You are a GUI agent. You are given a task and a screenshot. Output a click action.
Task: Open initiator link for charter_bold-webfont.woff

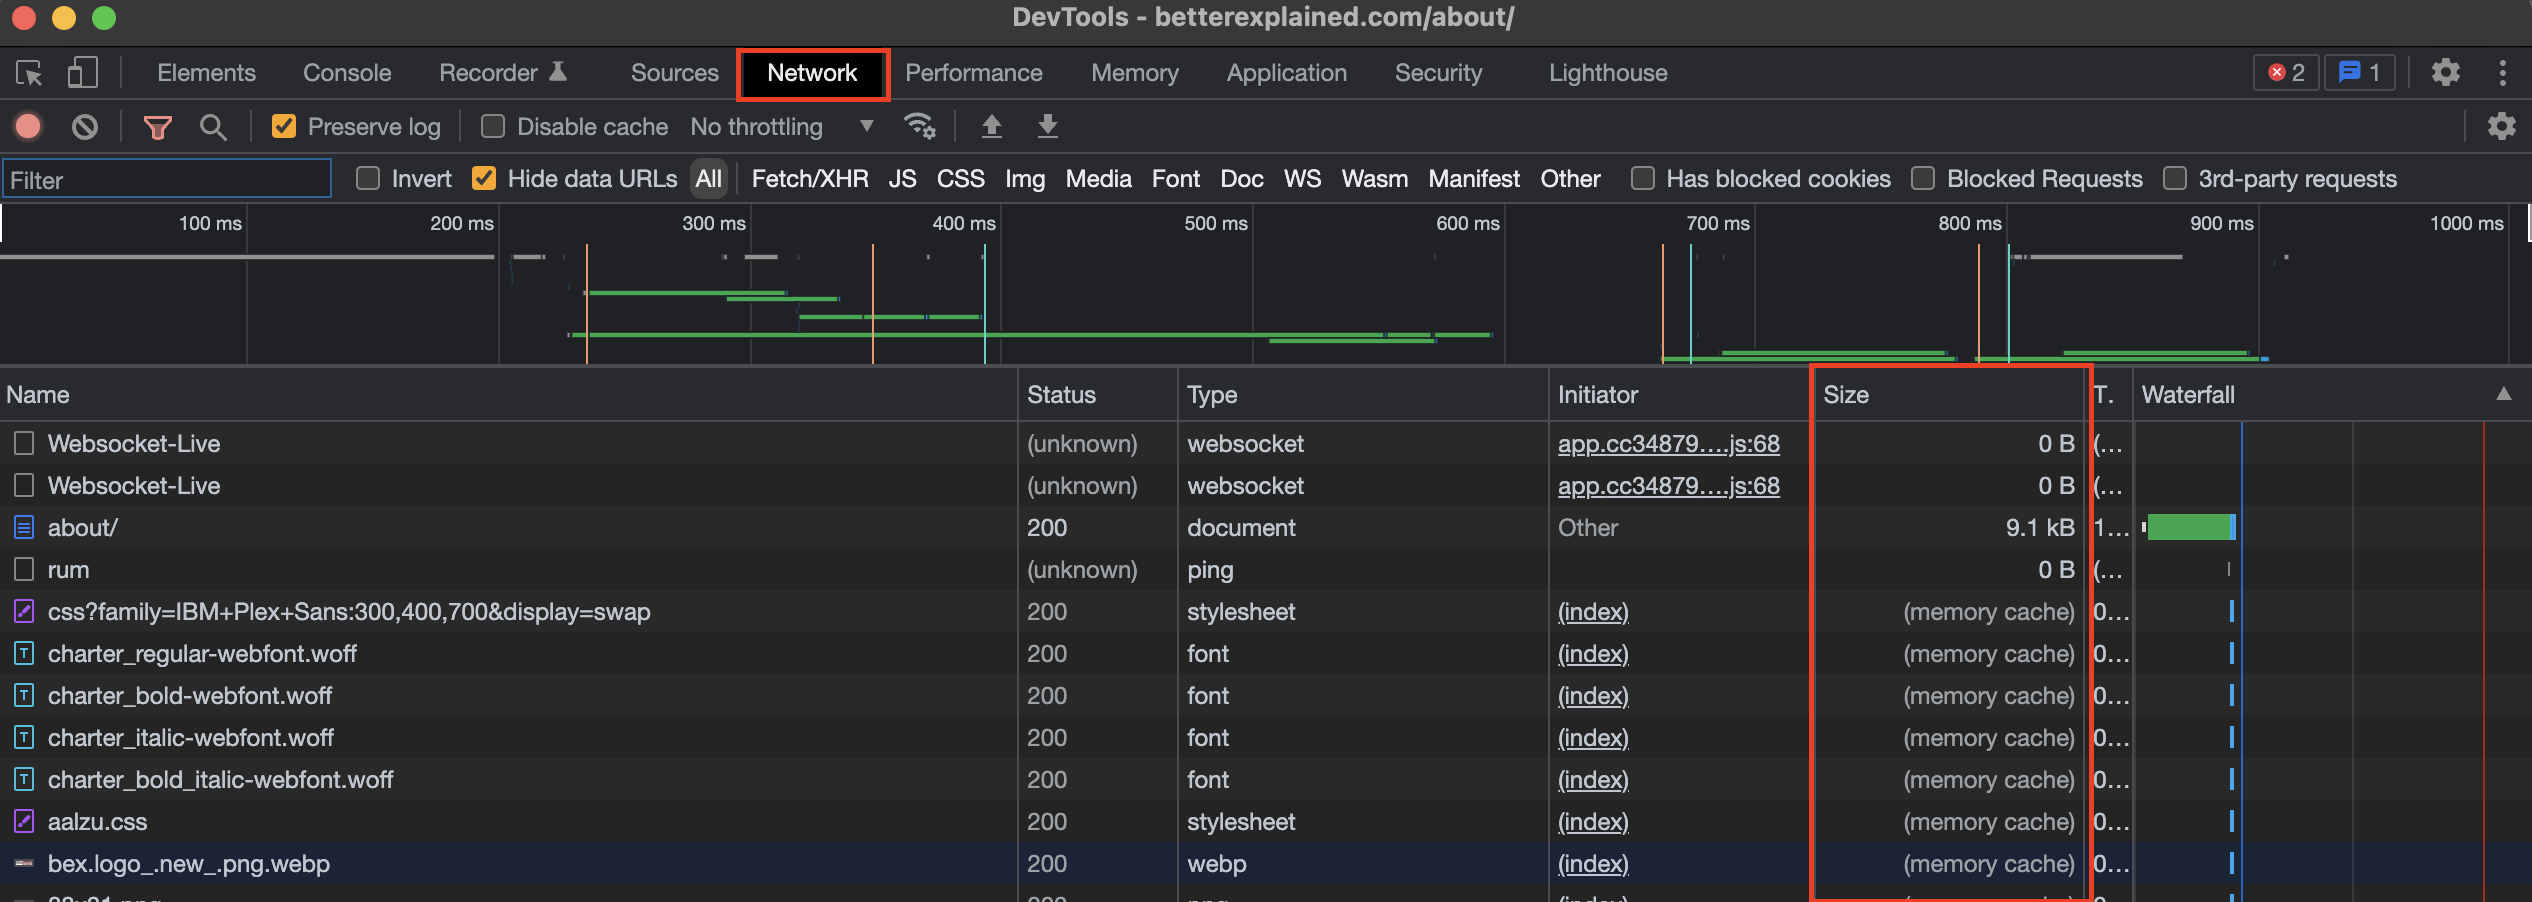1592,695
